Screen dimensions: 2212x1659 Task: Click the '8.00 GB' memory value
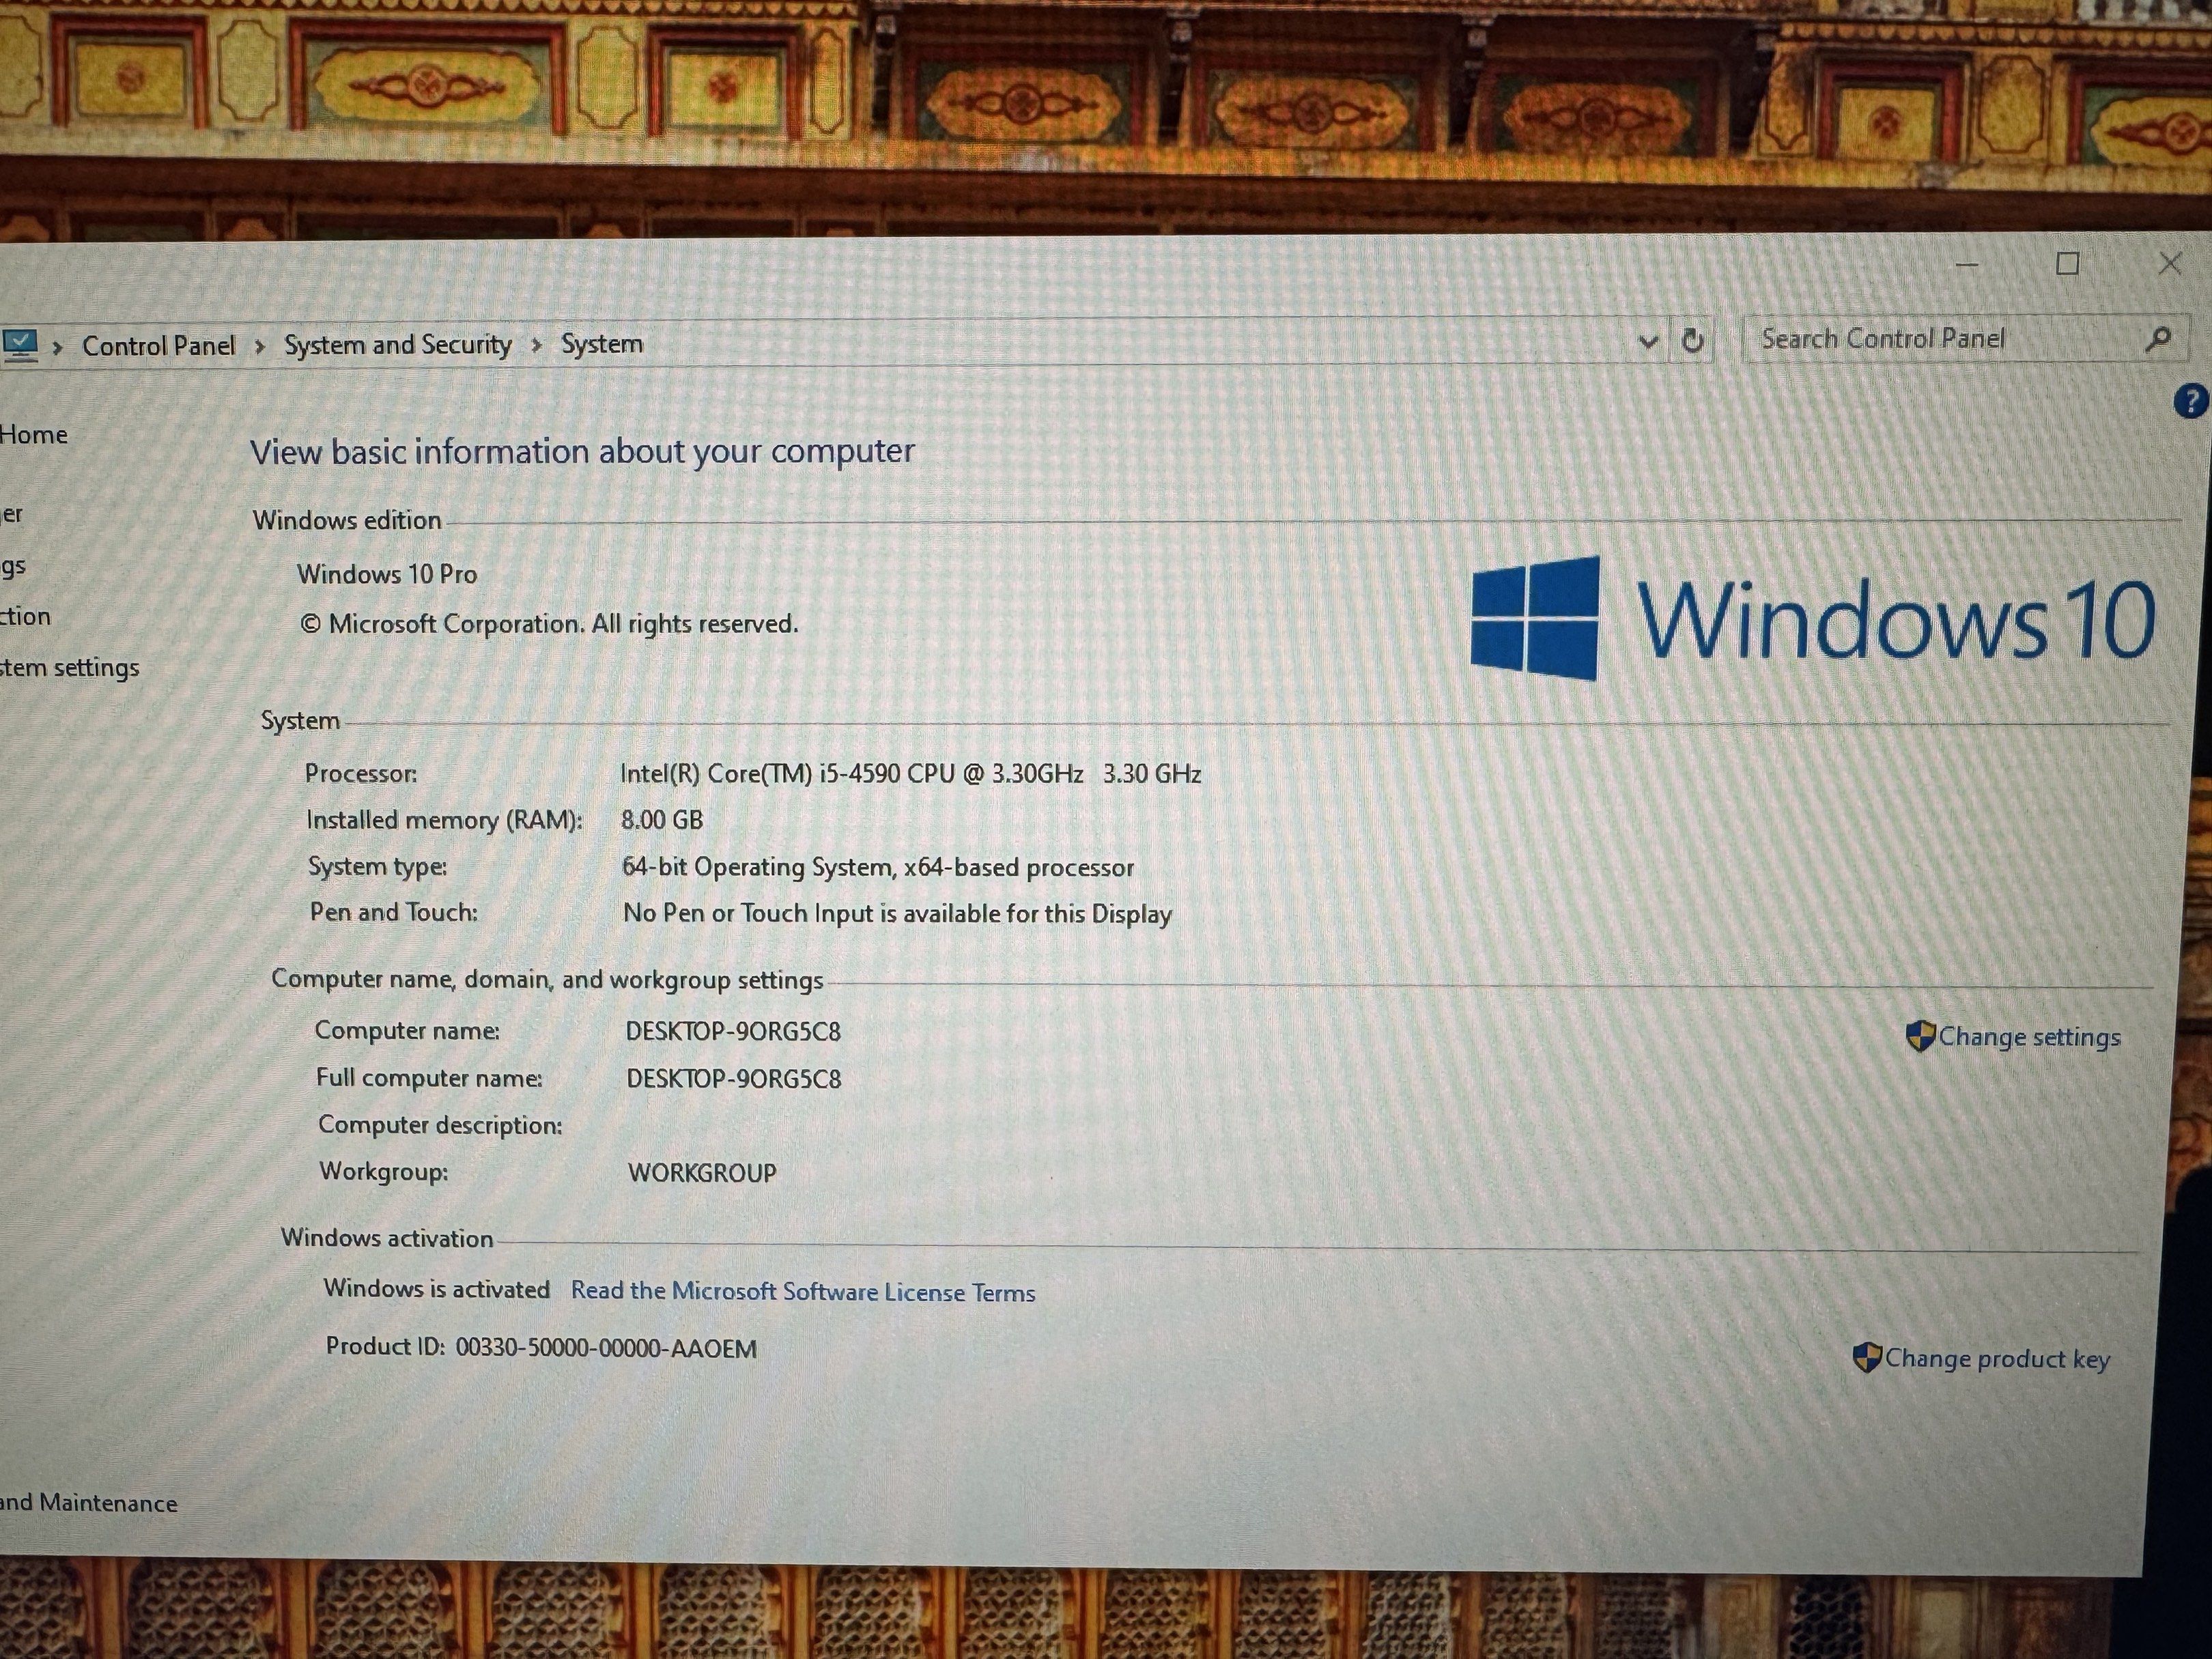pos(662,820)
